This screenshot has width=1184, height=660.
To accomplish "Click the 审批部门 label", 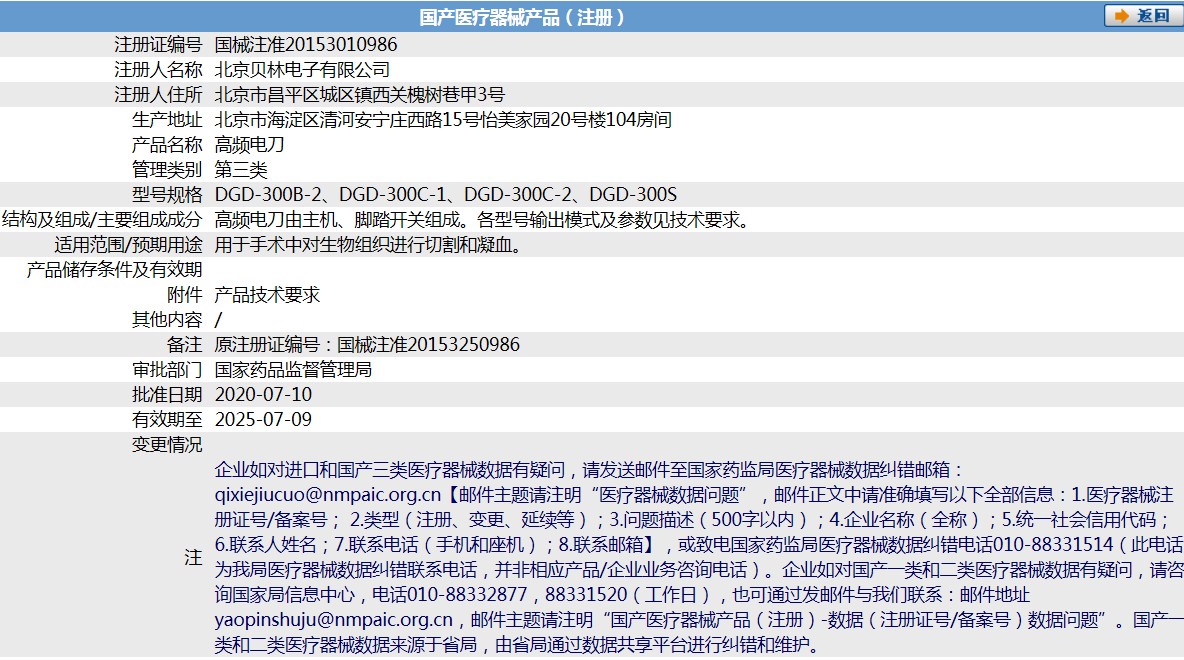I will (x=167, y=369).
